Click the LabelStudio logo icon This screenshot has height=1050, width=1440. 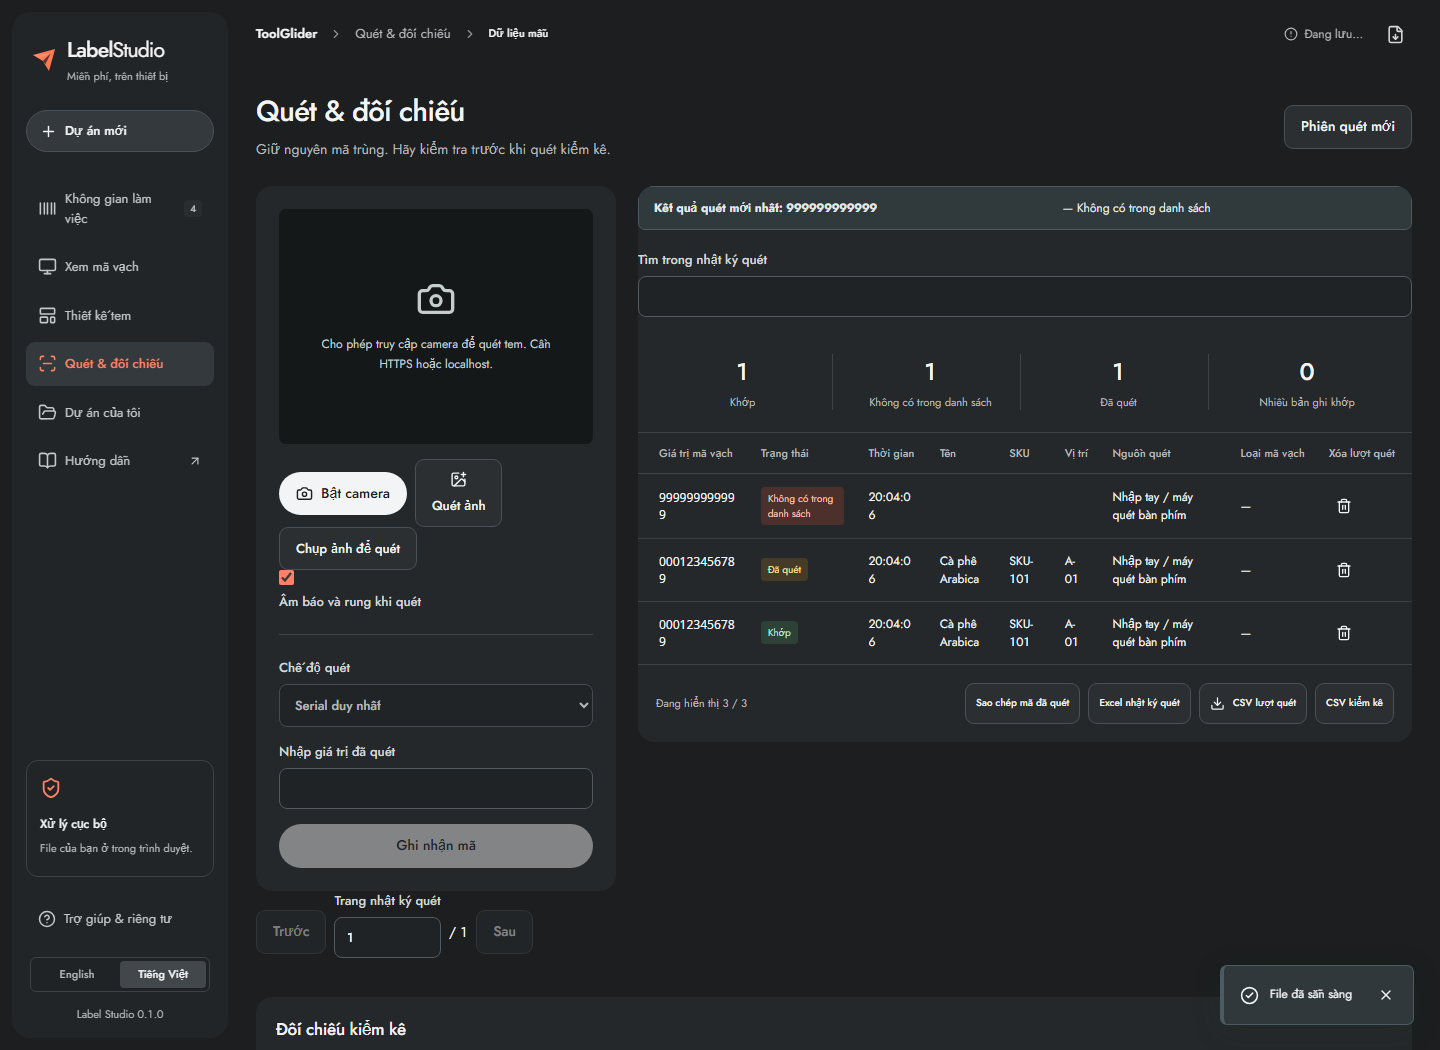pyautogui.click(x=44, y=59)
